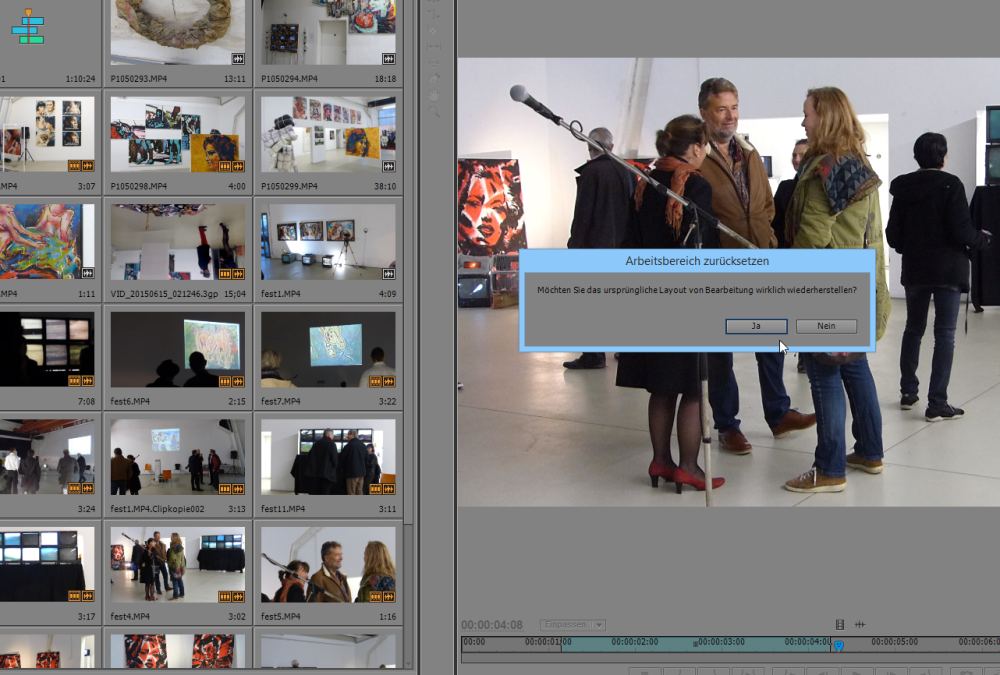
Task: Click the 00:00:04:08 timecode field
Action: coord(492,625)
